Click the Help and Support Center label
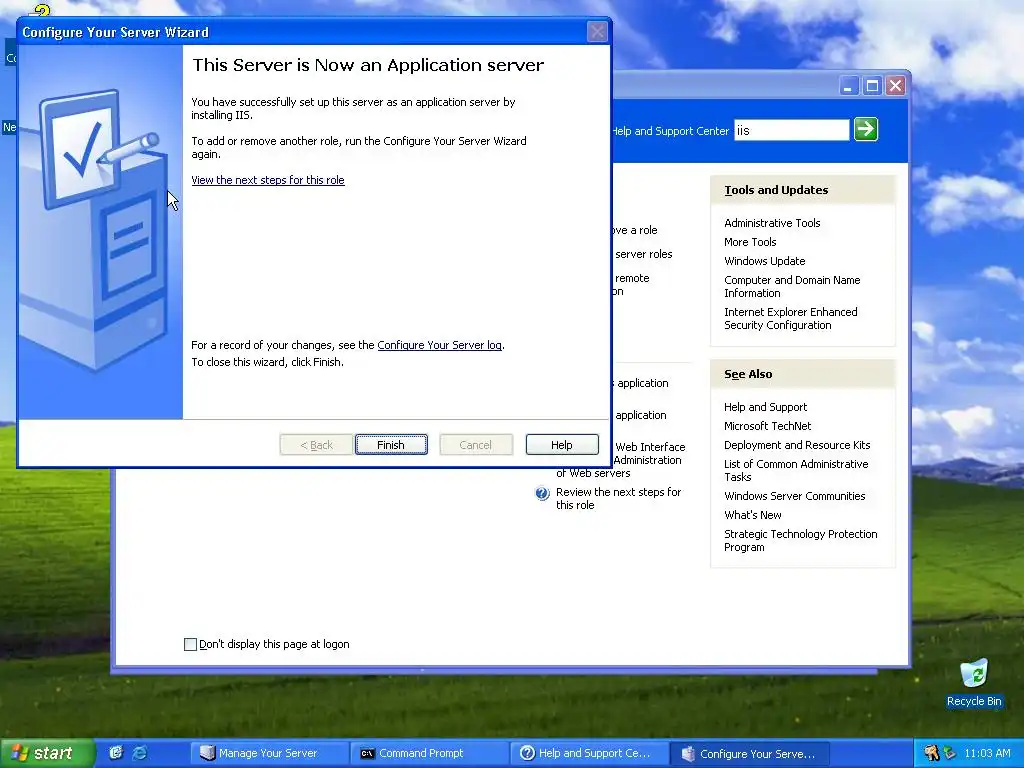 coord(671,131)
